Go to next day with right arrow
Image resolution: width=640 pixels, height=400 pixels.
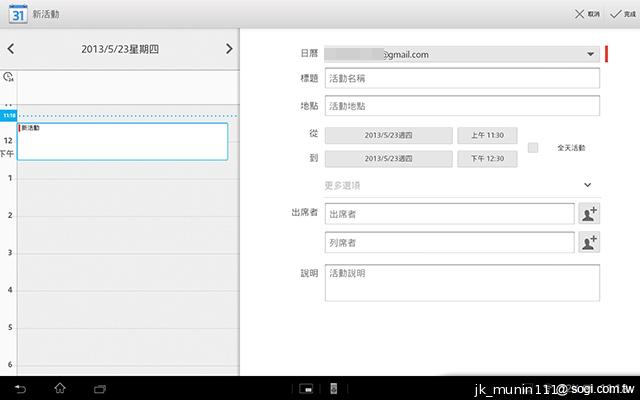pyautogui.click(x=229, y=49)
